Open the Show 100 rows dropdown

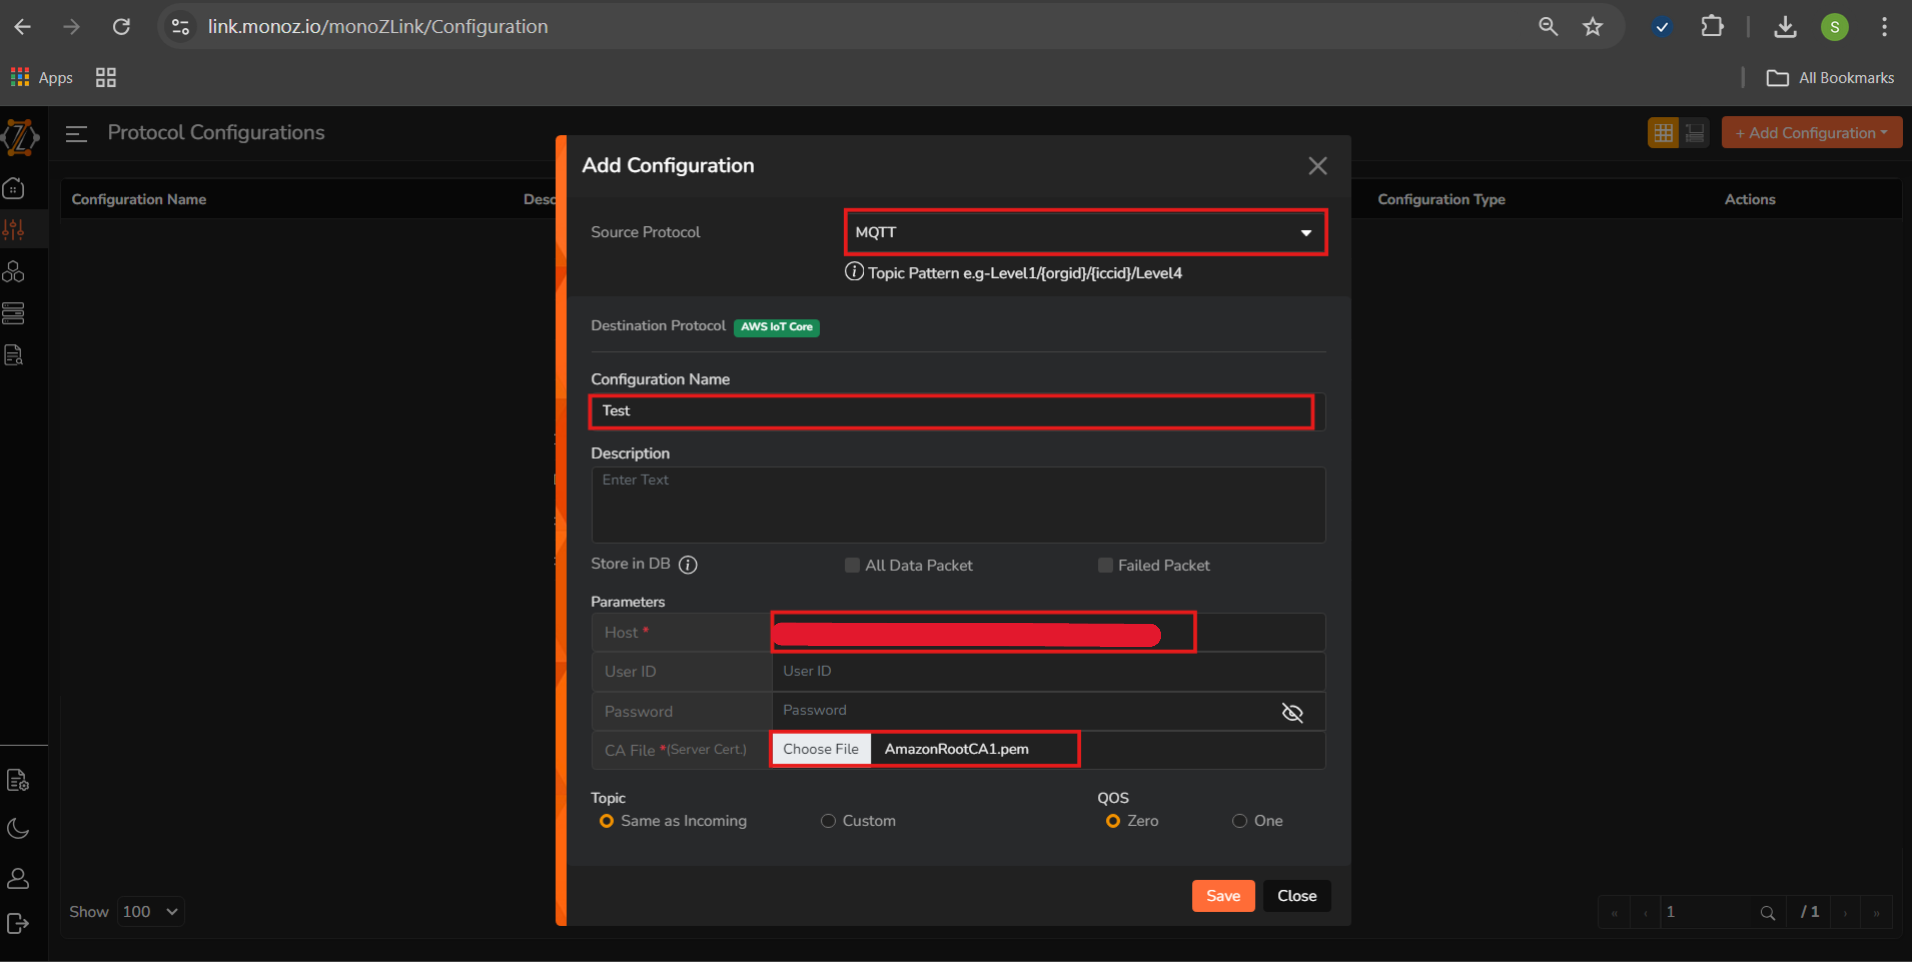coord(150,912)
